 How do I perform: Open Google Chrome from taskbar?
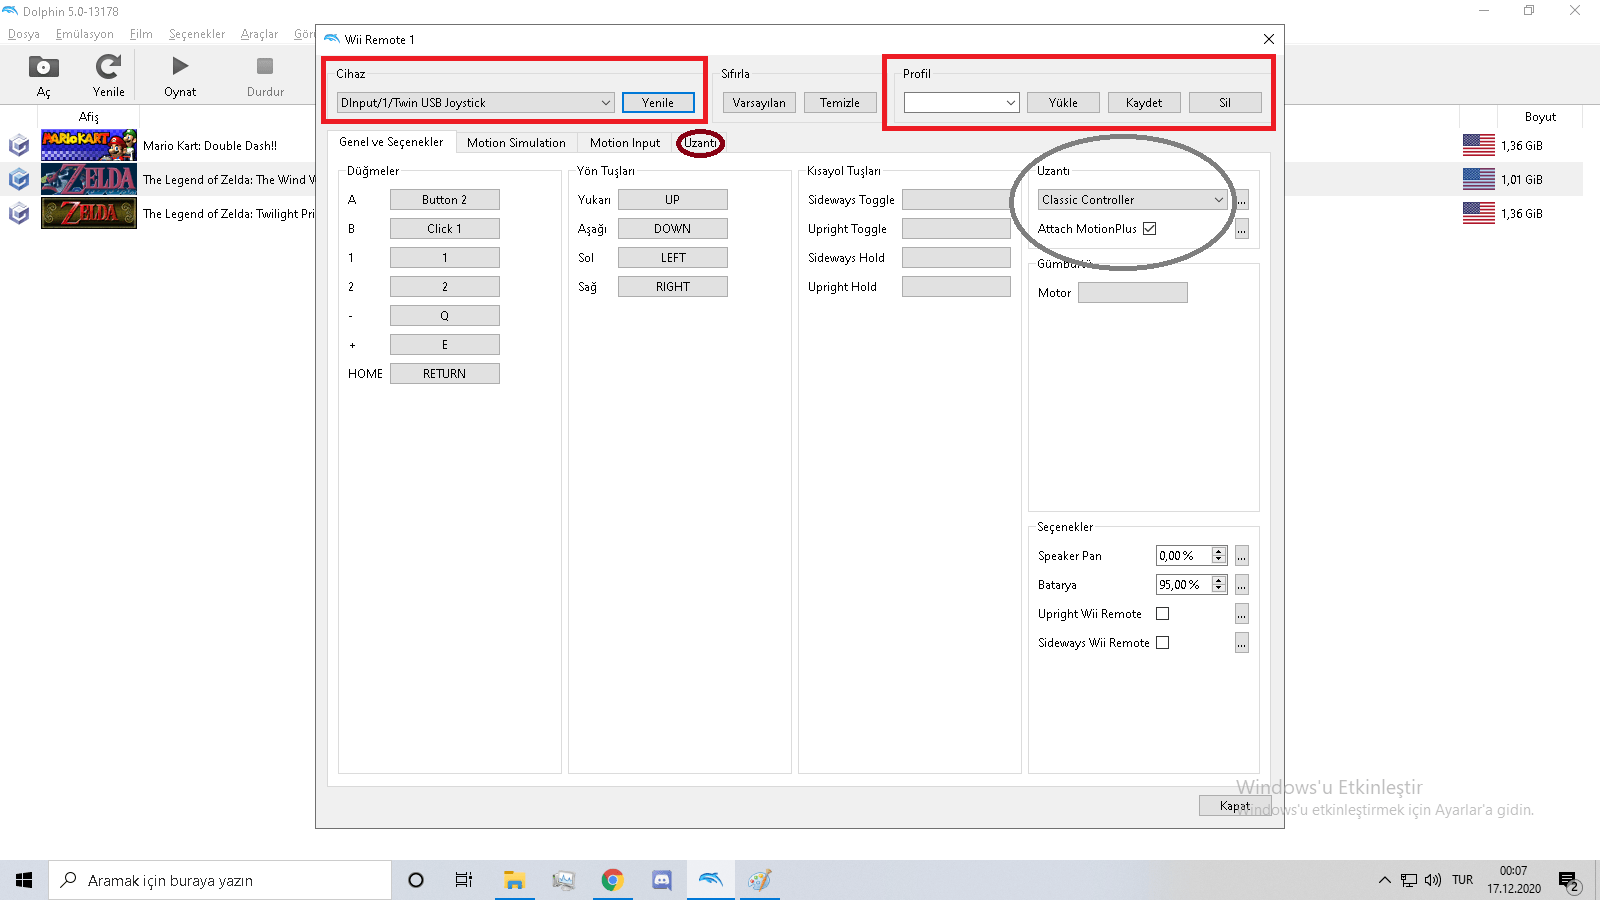point(612,880)
